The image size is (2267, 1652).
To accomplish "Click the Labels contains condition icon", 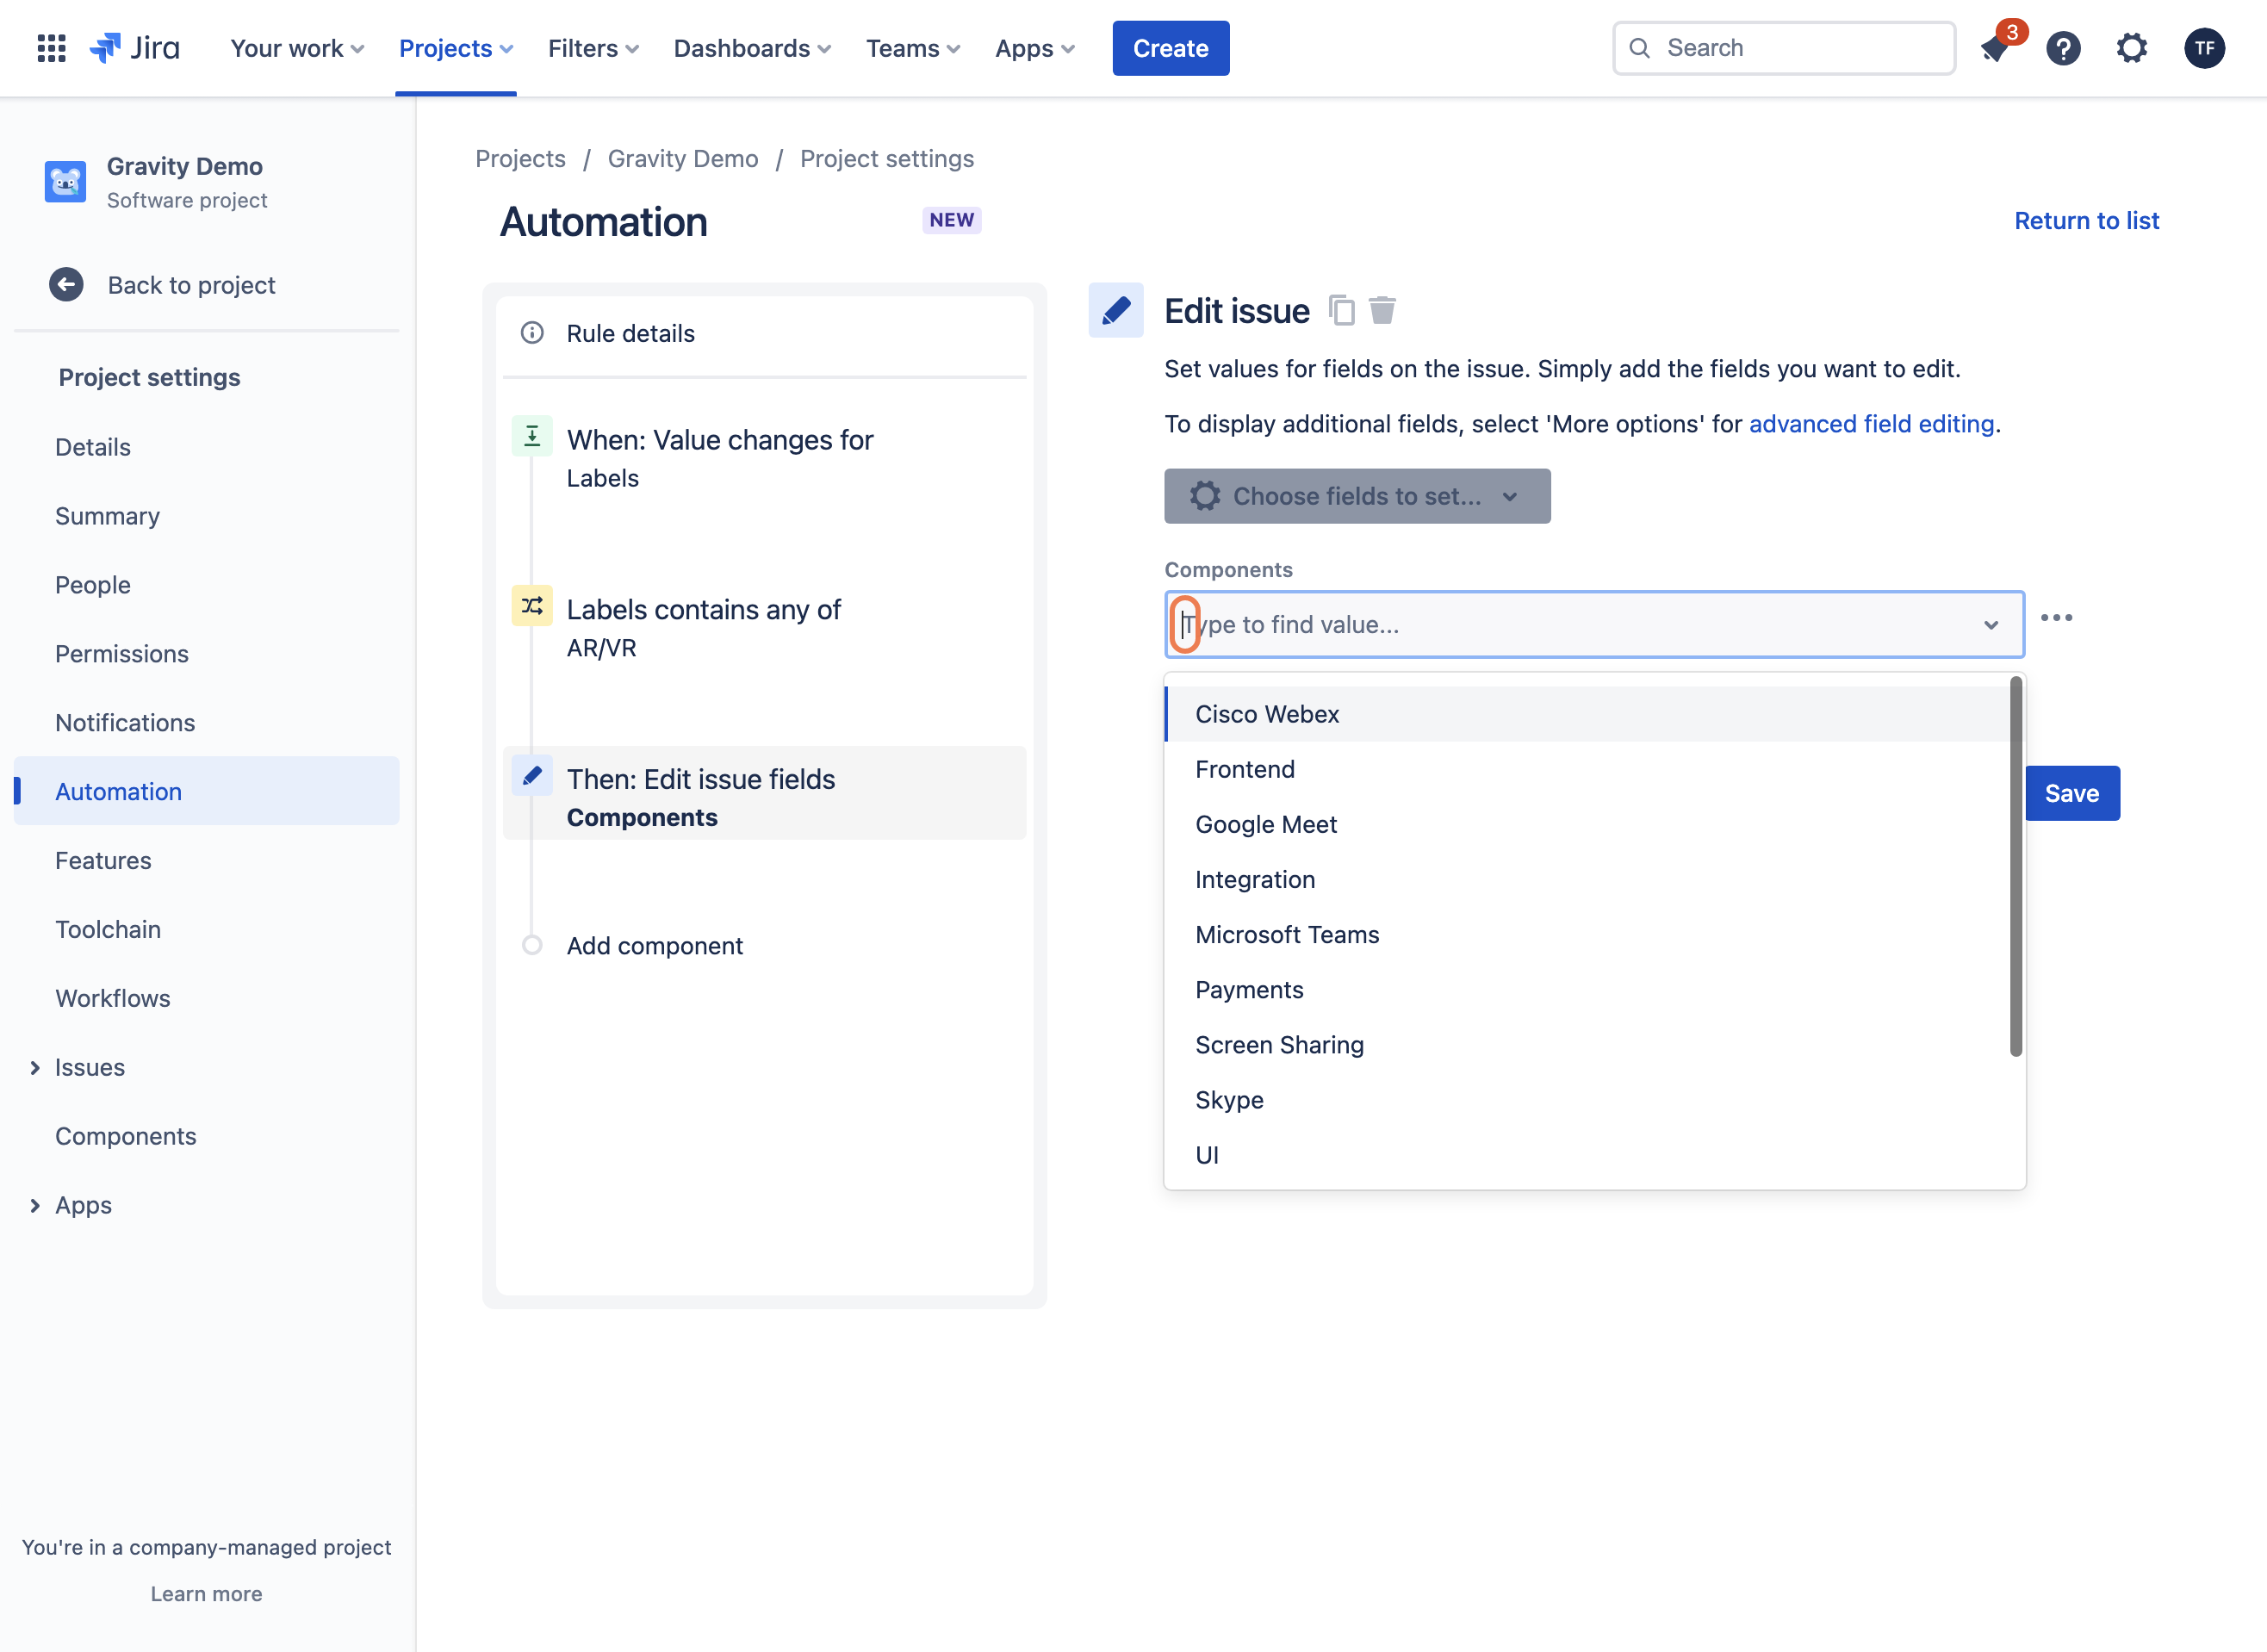I will coord(532,606).
